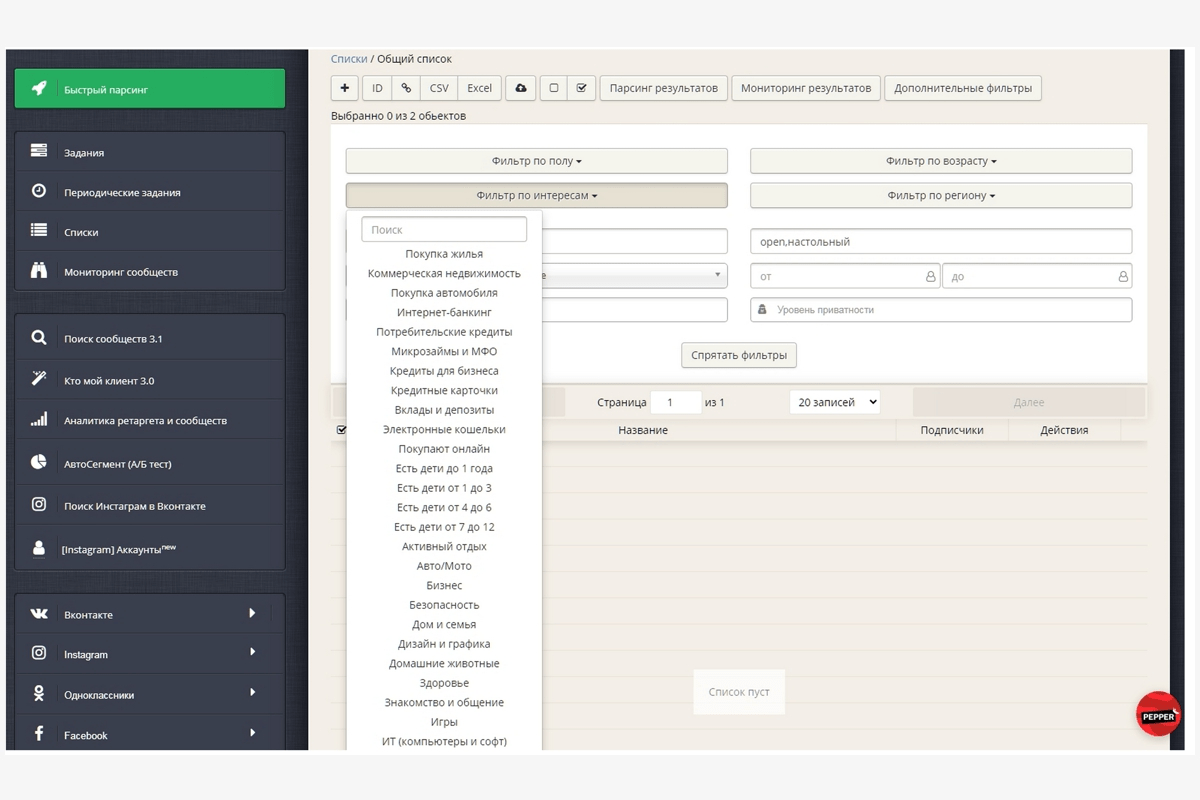Image resolution: width=1200 pixels, height=800 pixels.
Task: Open Быстрый парсинг with rocket icon
Action: (x=149, y=89)
